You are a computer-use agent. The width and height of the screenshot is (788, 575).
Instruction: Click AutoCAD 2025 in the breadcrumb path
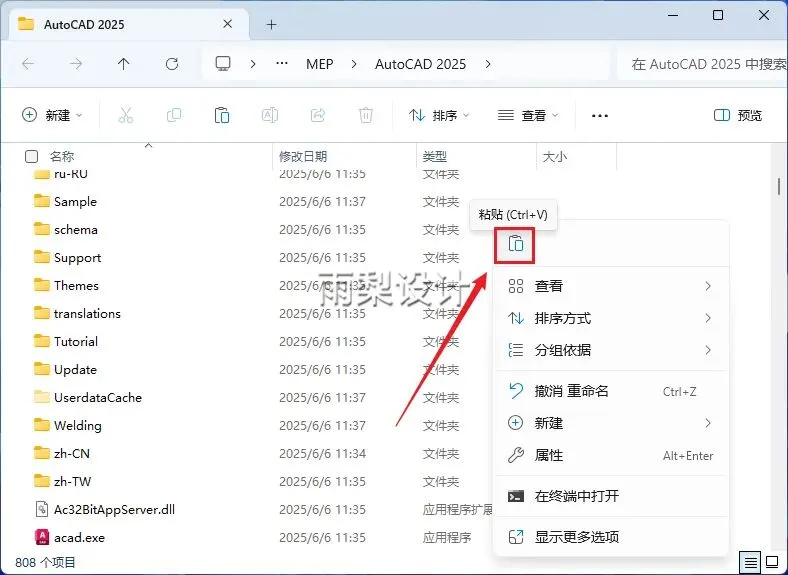point(421,64)
